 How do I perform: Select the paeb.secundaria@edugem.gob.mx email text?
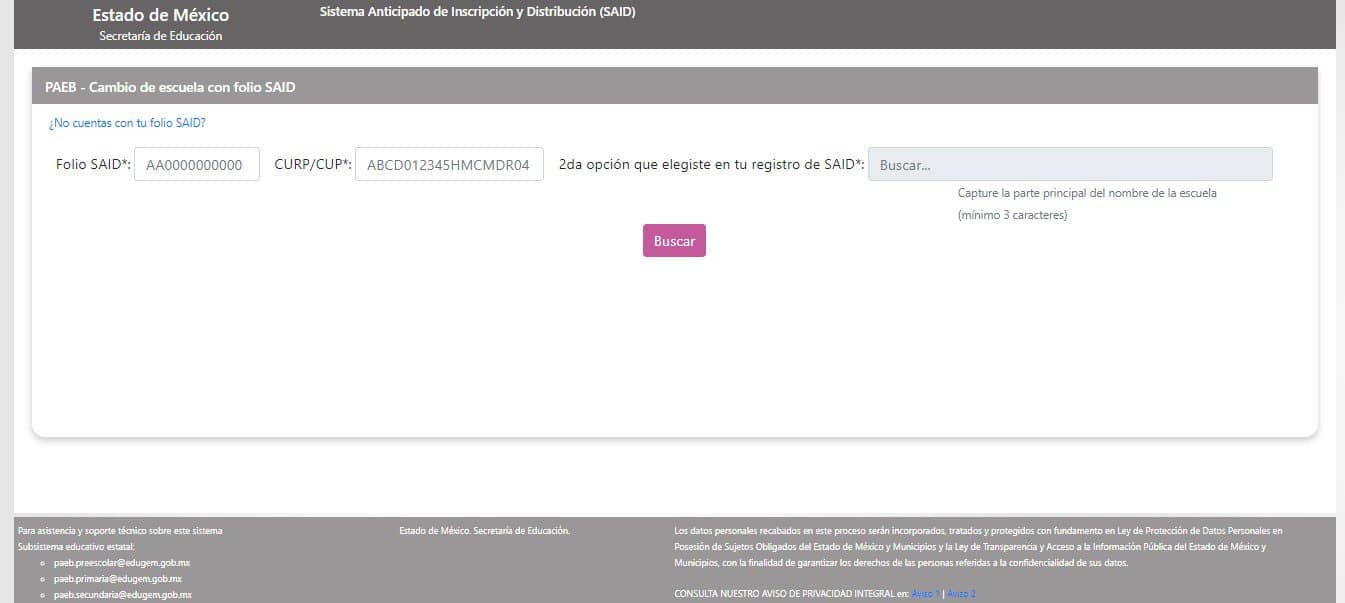pos(123,595)
